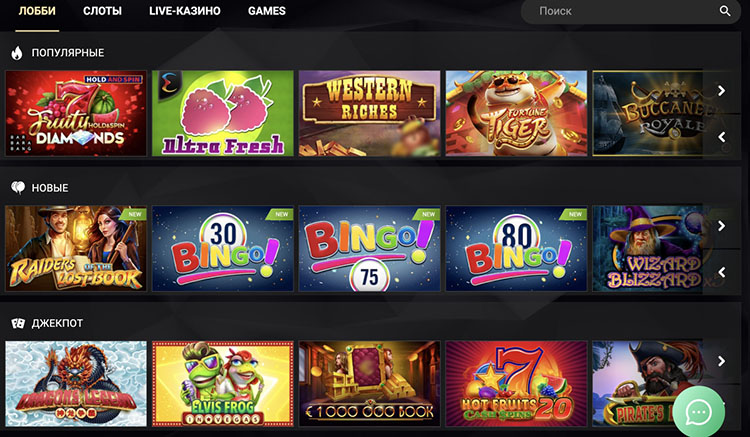Click the flame icon beside Популярные
750x437 pixels.
coord(17,53)
